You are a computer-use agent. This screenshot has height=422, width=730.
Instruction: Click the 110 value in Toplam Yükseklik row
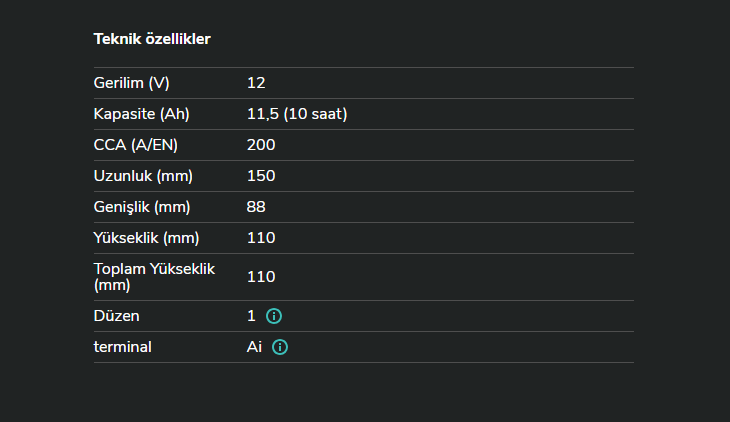pyautogui.click(x=261, y=277)
